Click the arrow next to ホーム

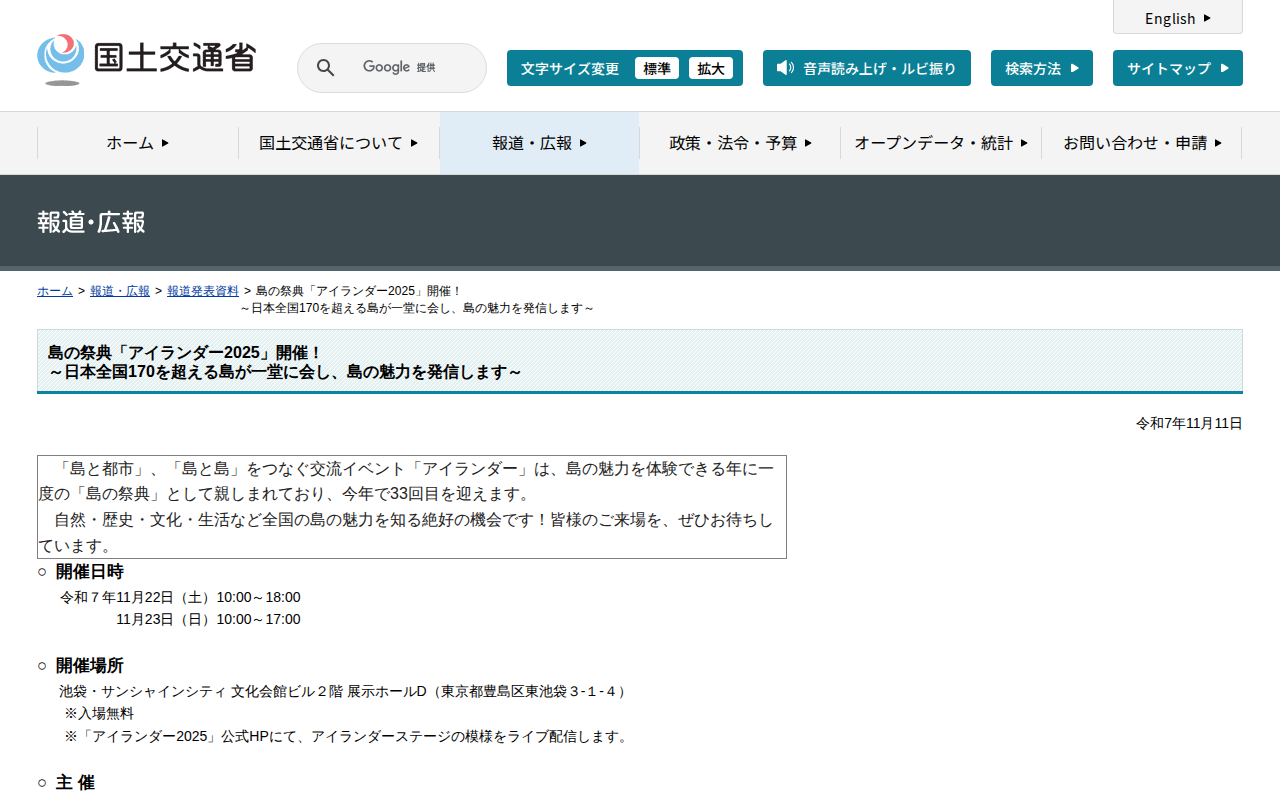coord(165,143)
